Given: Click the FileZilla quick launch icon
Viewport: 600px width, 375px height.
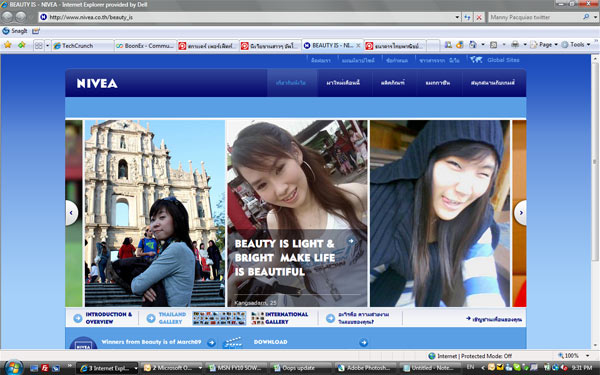Looking at the screenshot, I should point(45,368).
